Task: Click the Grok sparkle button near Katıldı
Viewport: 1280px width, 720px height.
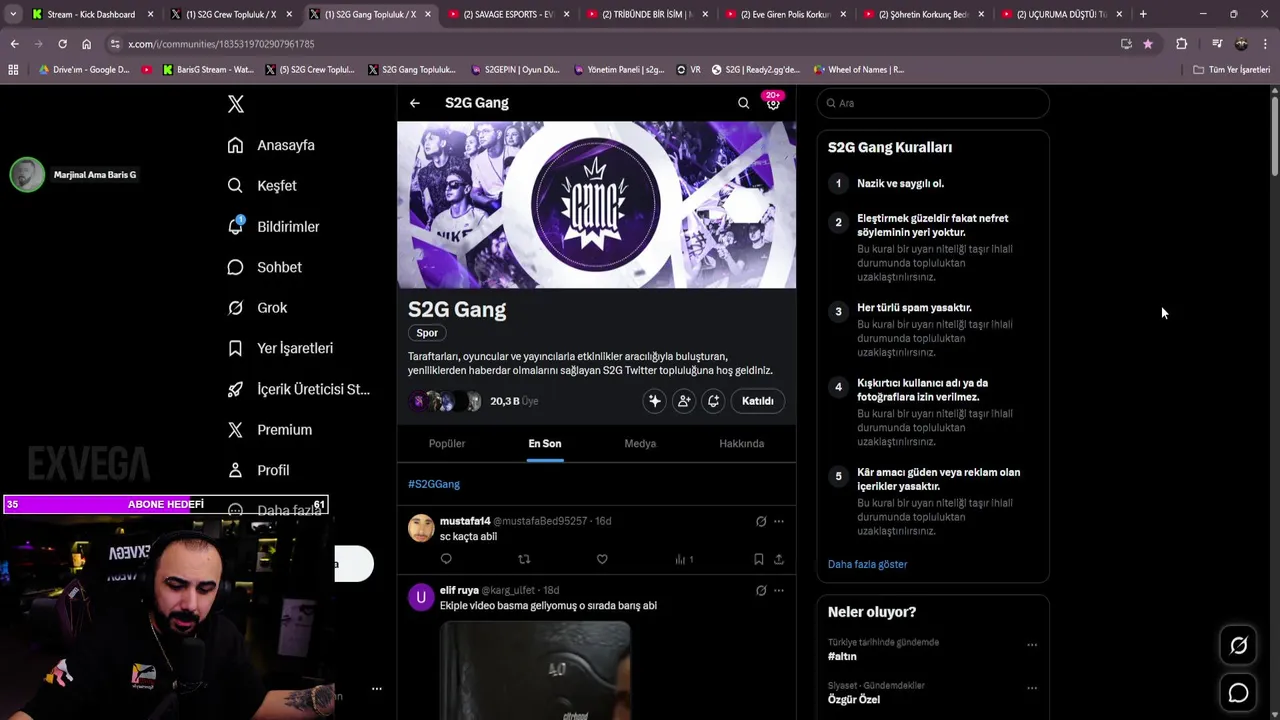Action: (655, 401)
